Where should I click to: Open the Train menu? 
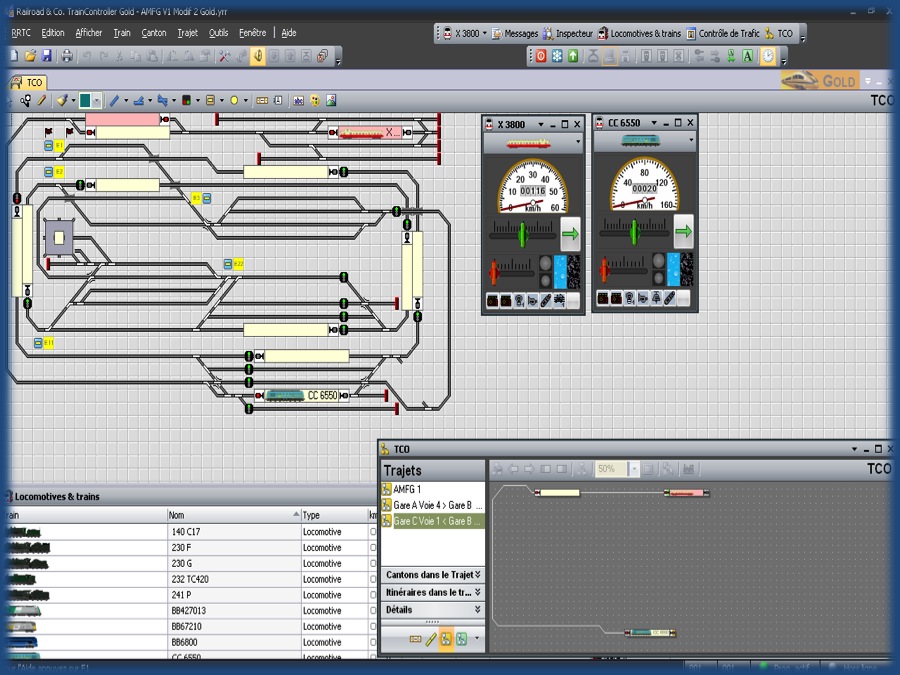[122, 33]
